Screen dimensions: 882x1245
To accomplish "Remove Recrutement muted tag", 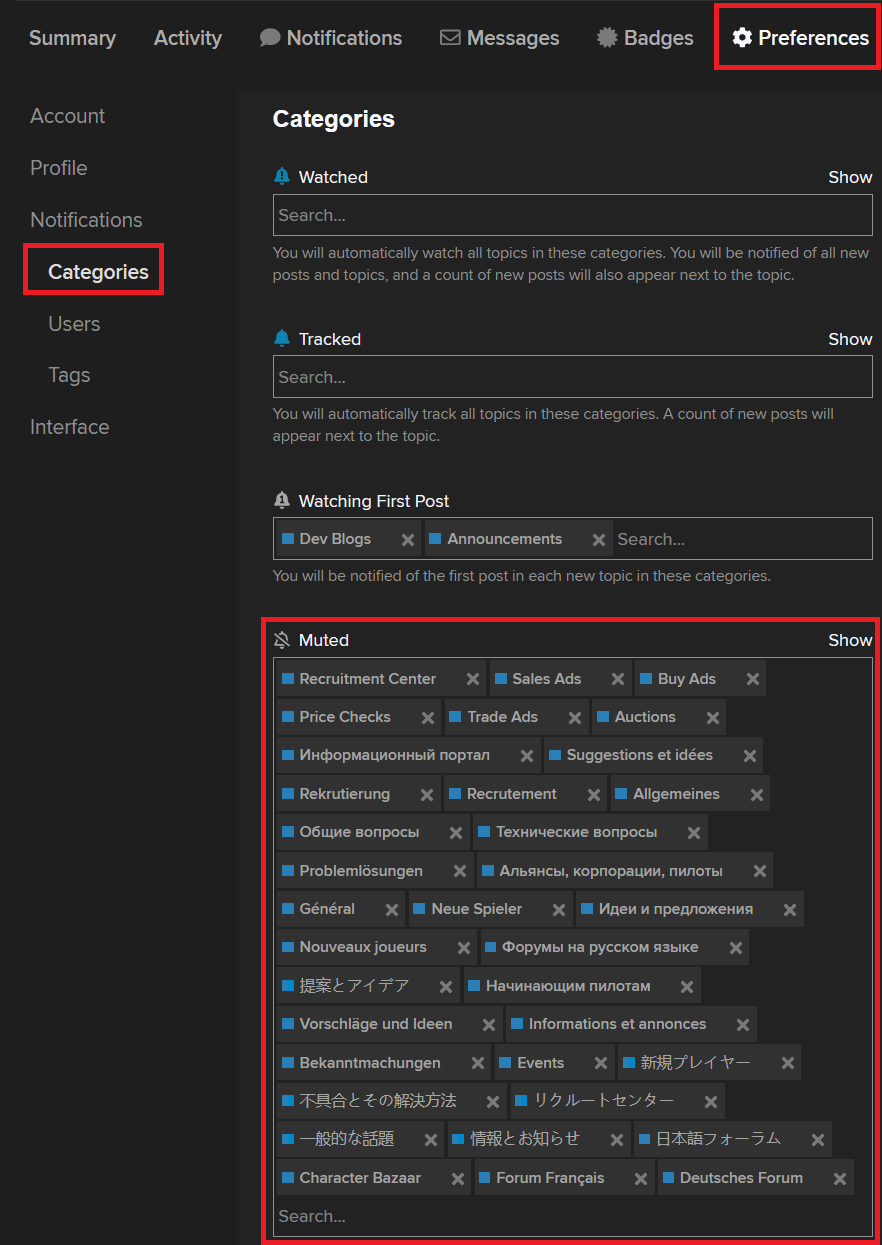I will (x=594, y=795).
